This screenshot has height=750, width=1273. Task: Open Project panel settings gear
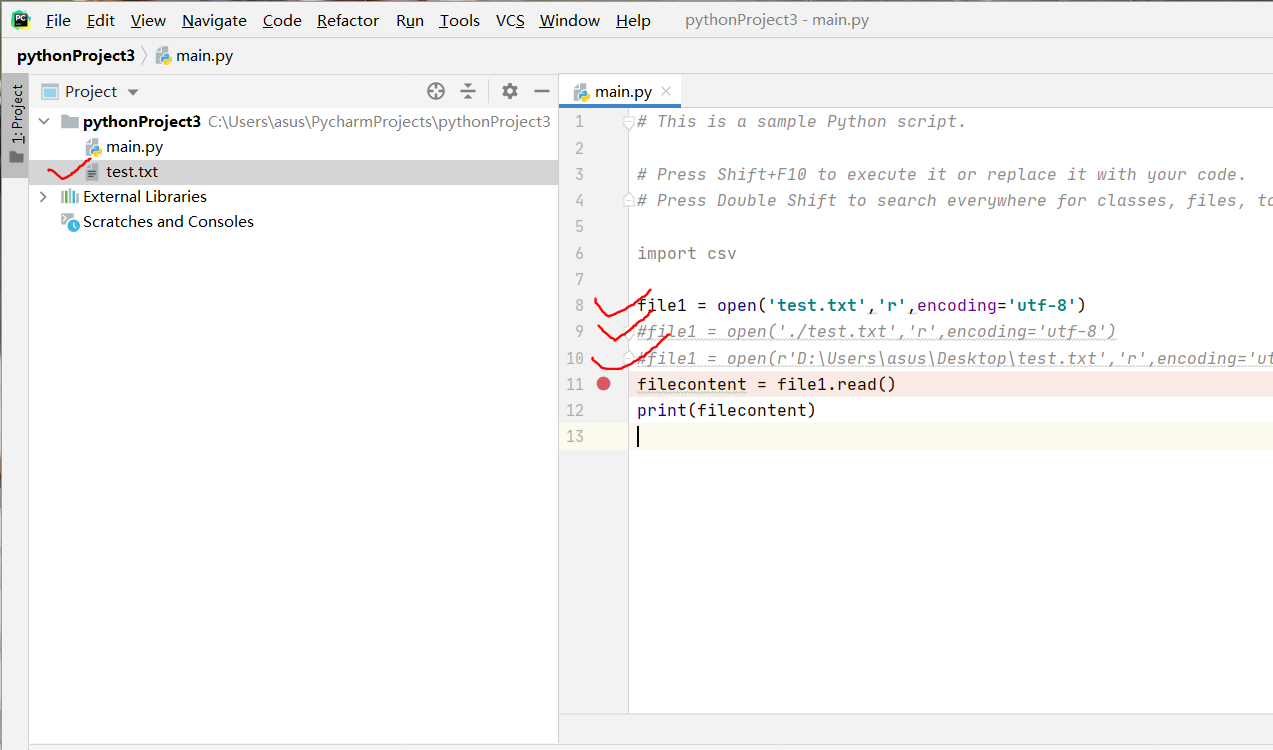click(510, 91)
